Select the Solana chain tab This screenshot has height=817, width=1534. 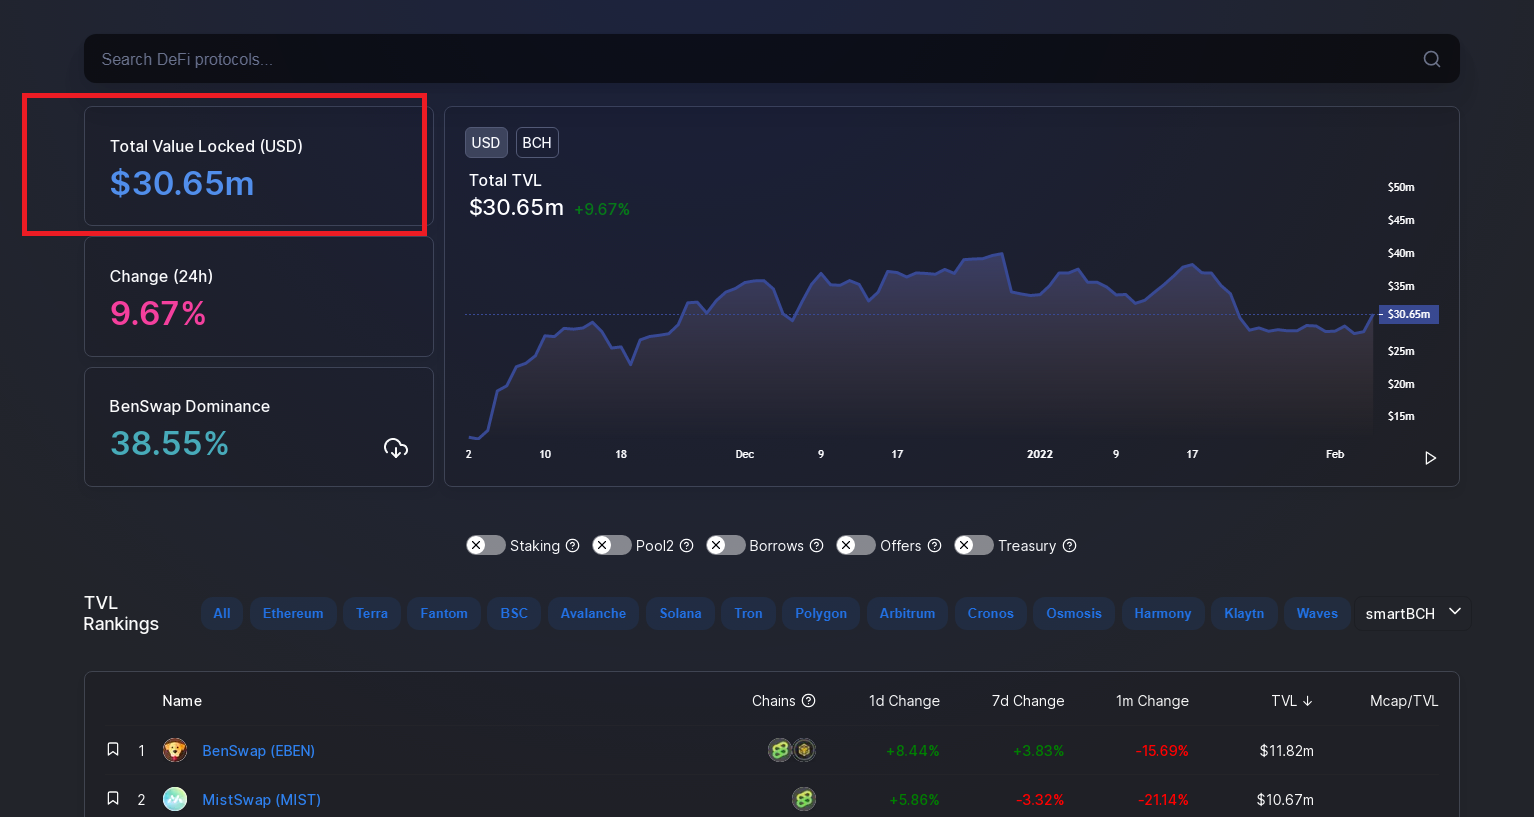tap(680, 613)
